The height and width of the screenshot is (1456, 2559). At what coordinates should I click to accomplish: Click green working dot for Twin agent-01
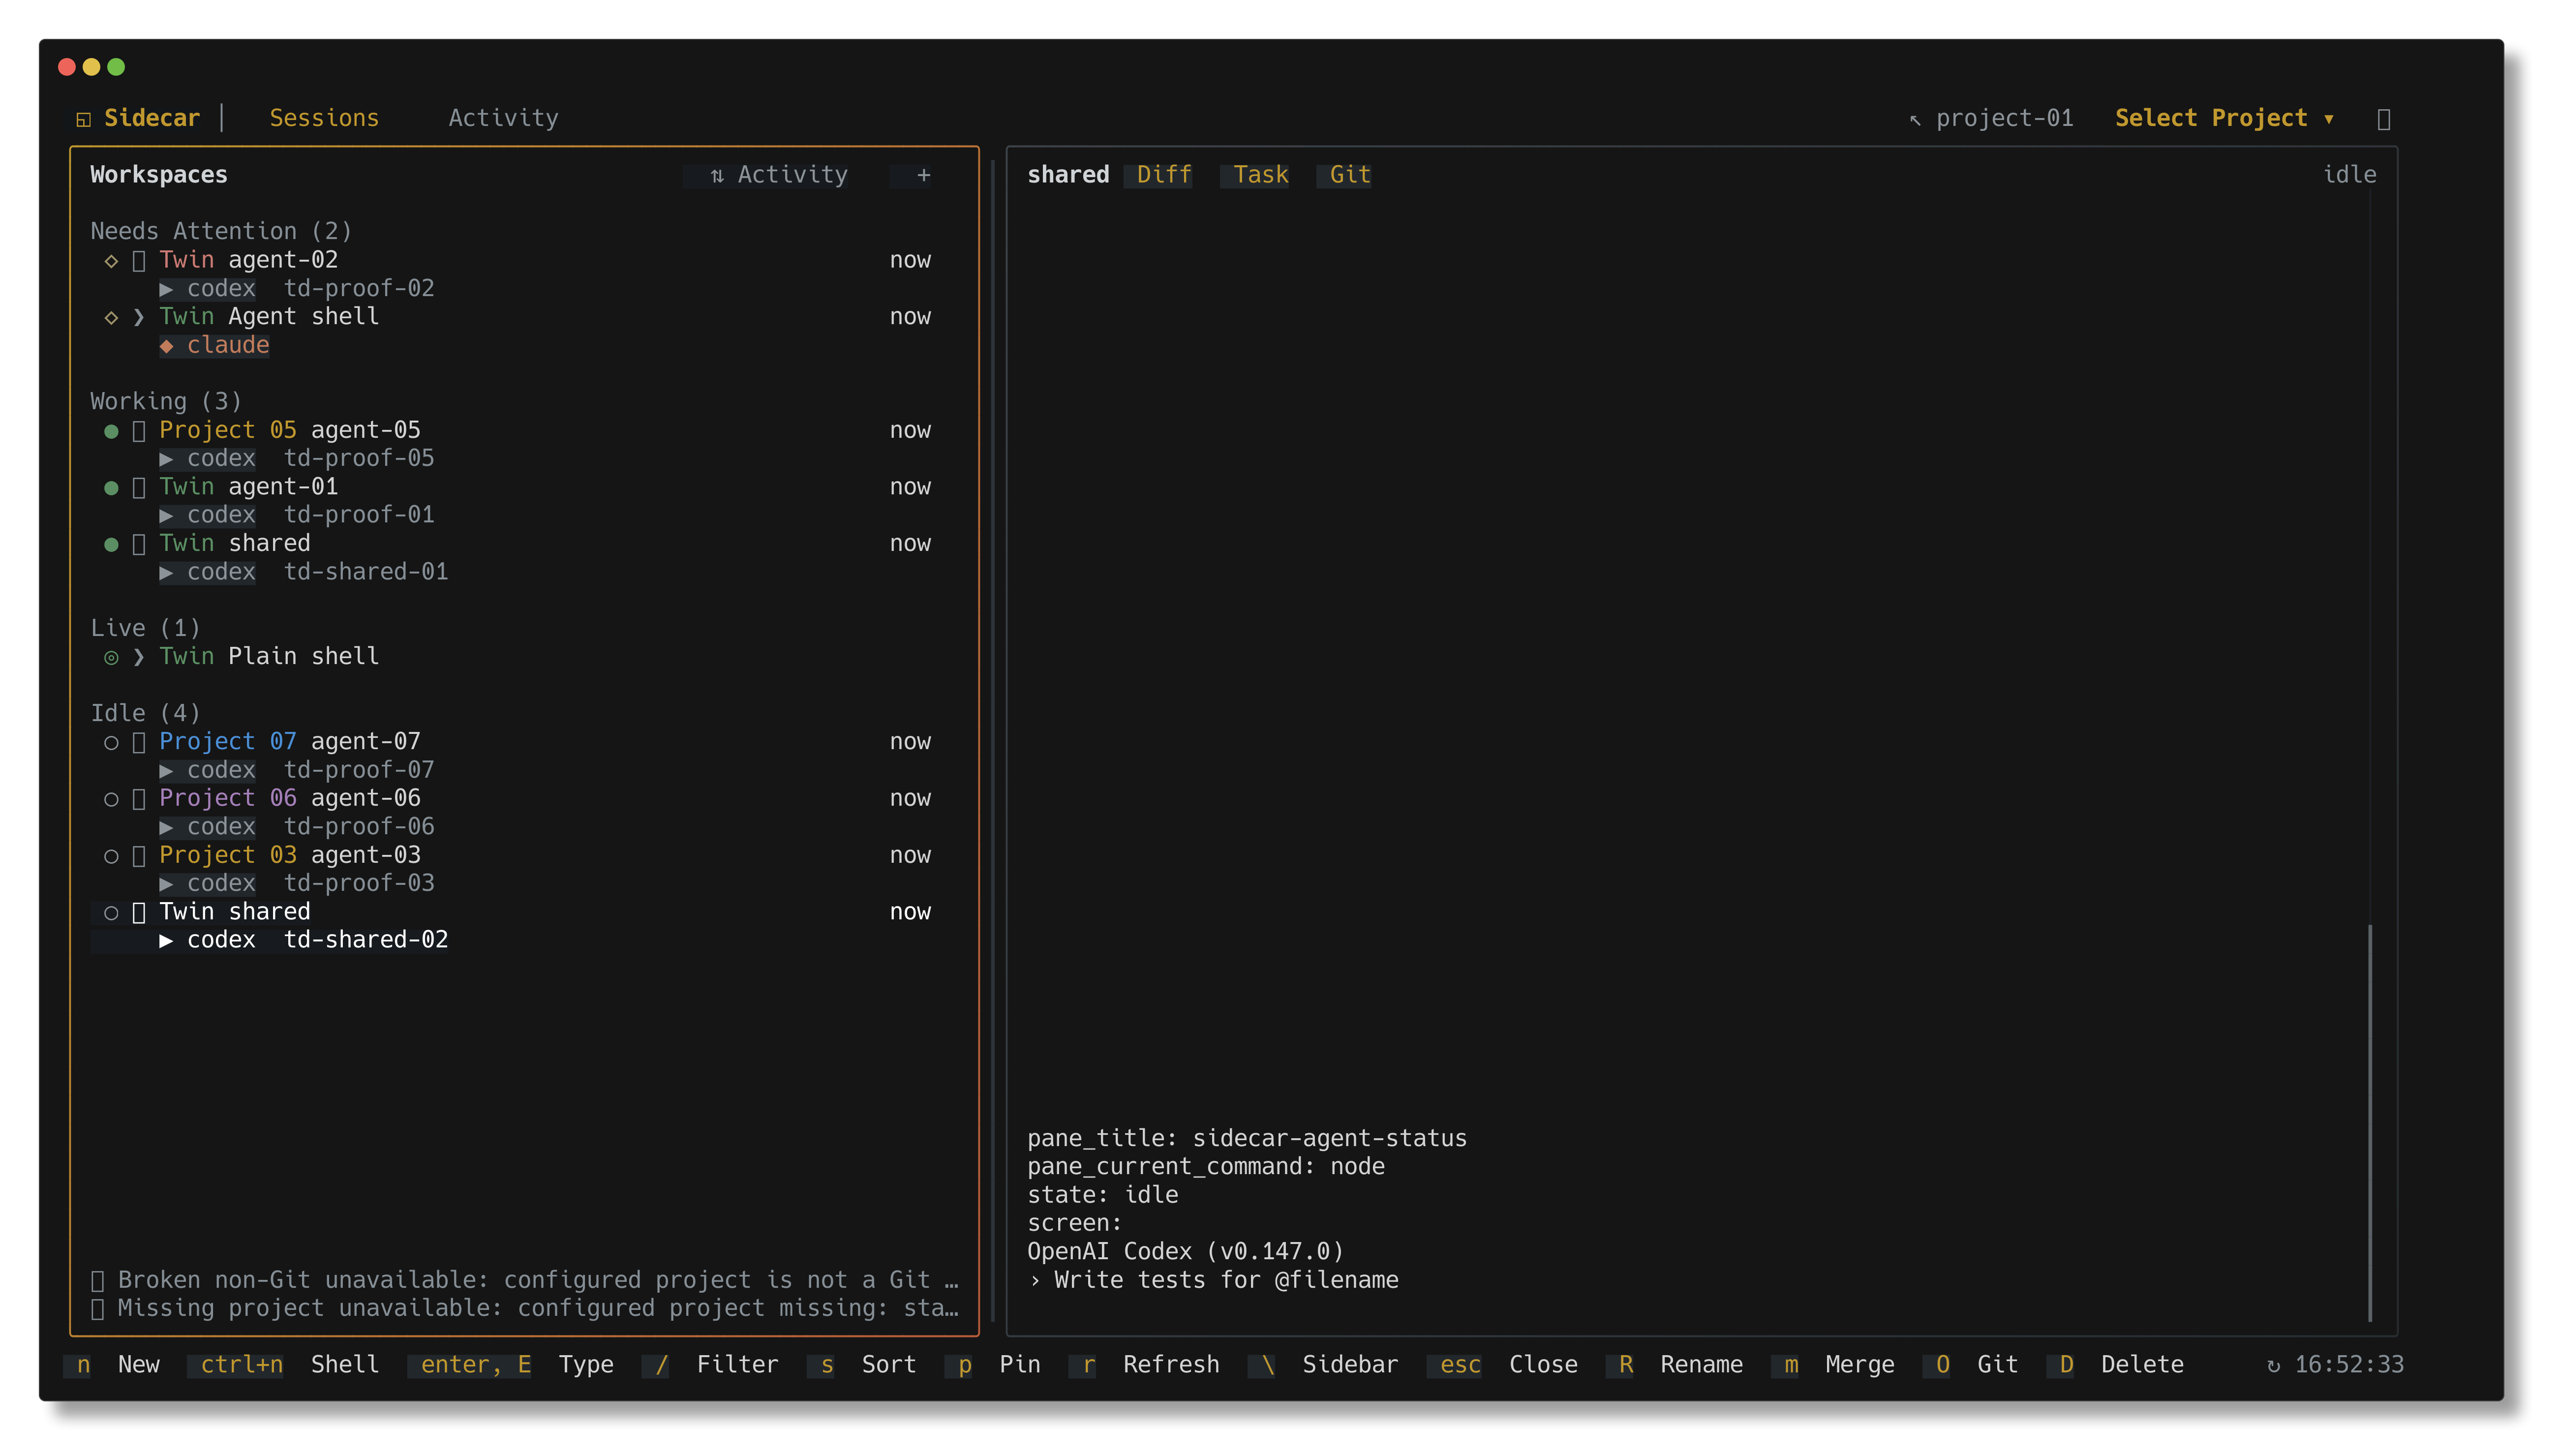click(x=111, y=488)
